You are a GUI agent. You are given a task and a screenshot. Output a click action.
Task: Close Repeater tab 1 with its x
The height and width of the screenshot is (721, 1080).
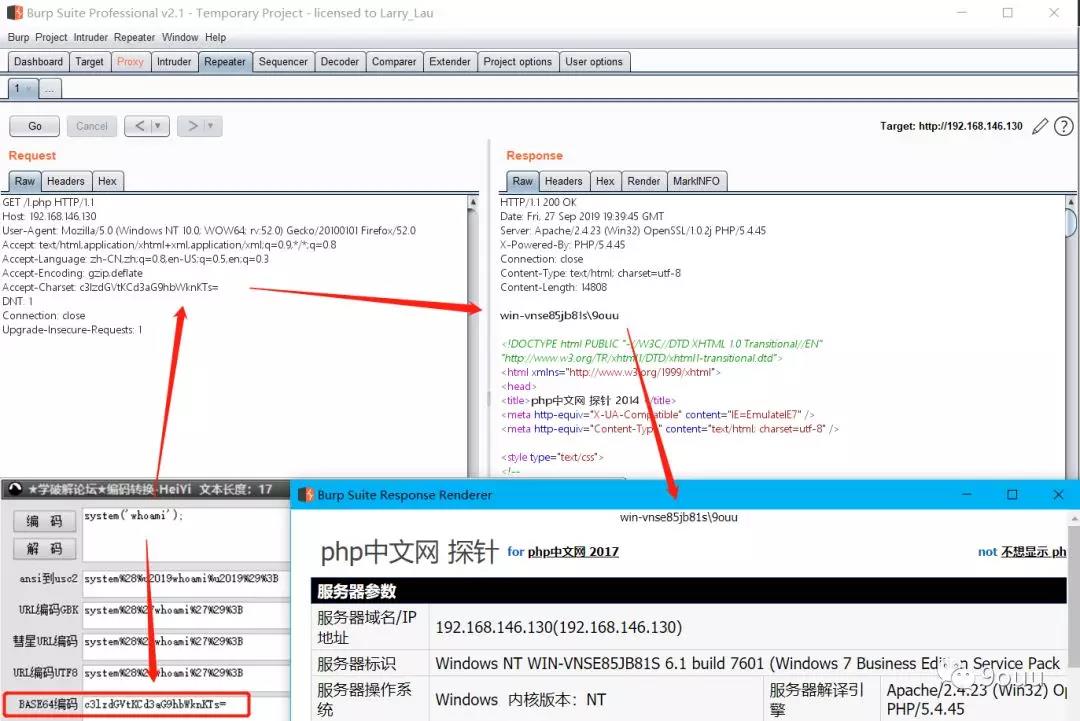(x=28, y=89)
